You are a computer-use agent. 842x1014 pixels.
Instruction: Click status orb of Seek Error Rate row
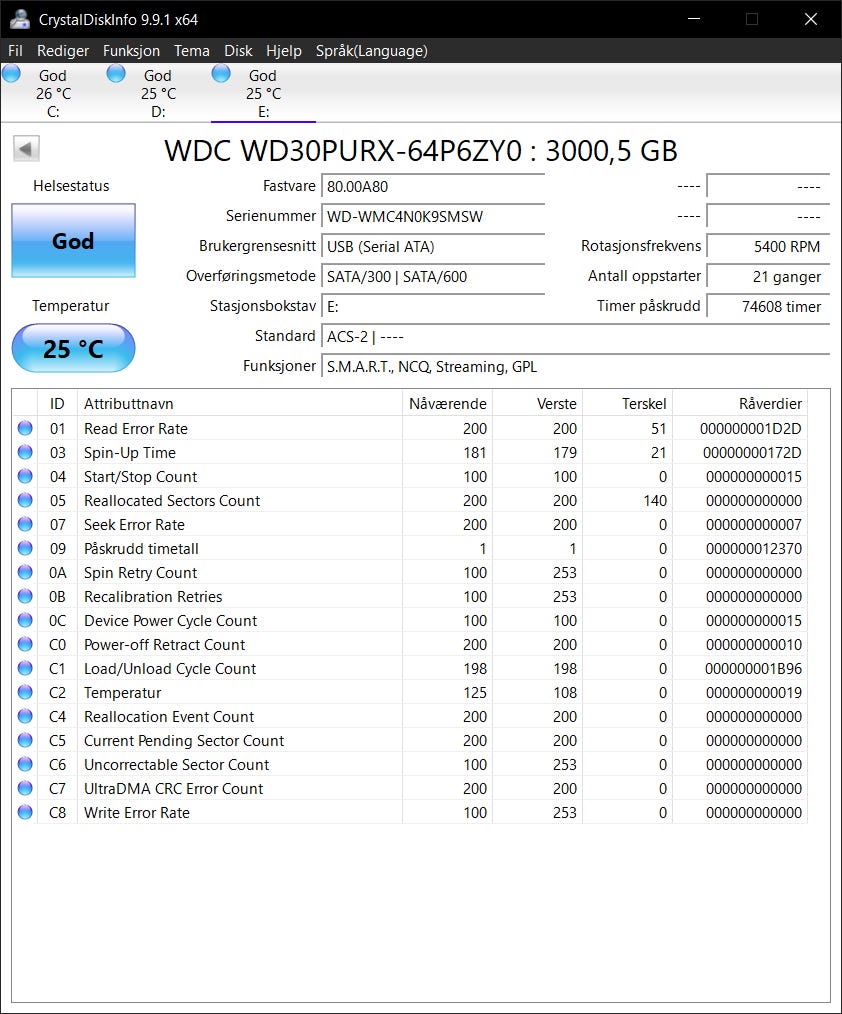[25, 524]
